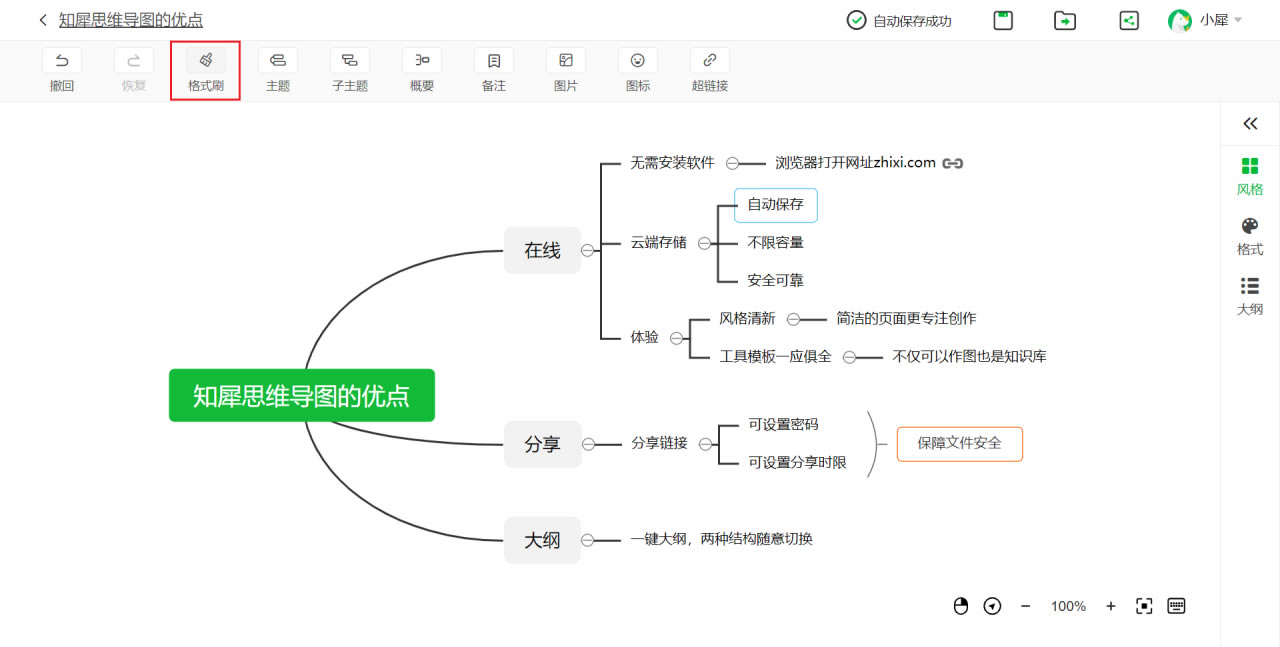Open the 小犀 user dropdown

point(1222,20)
